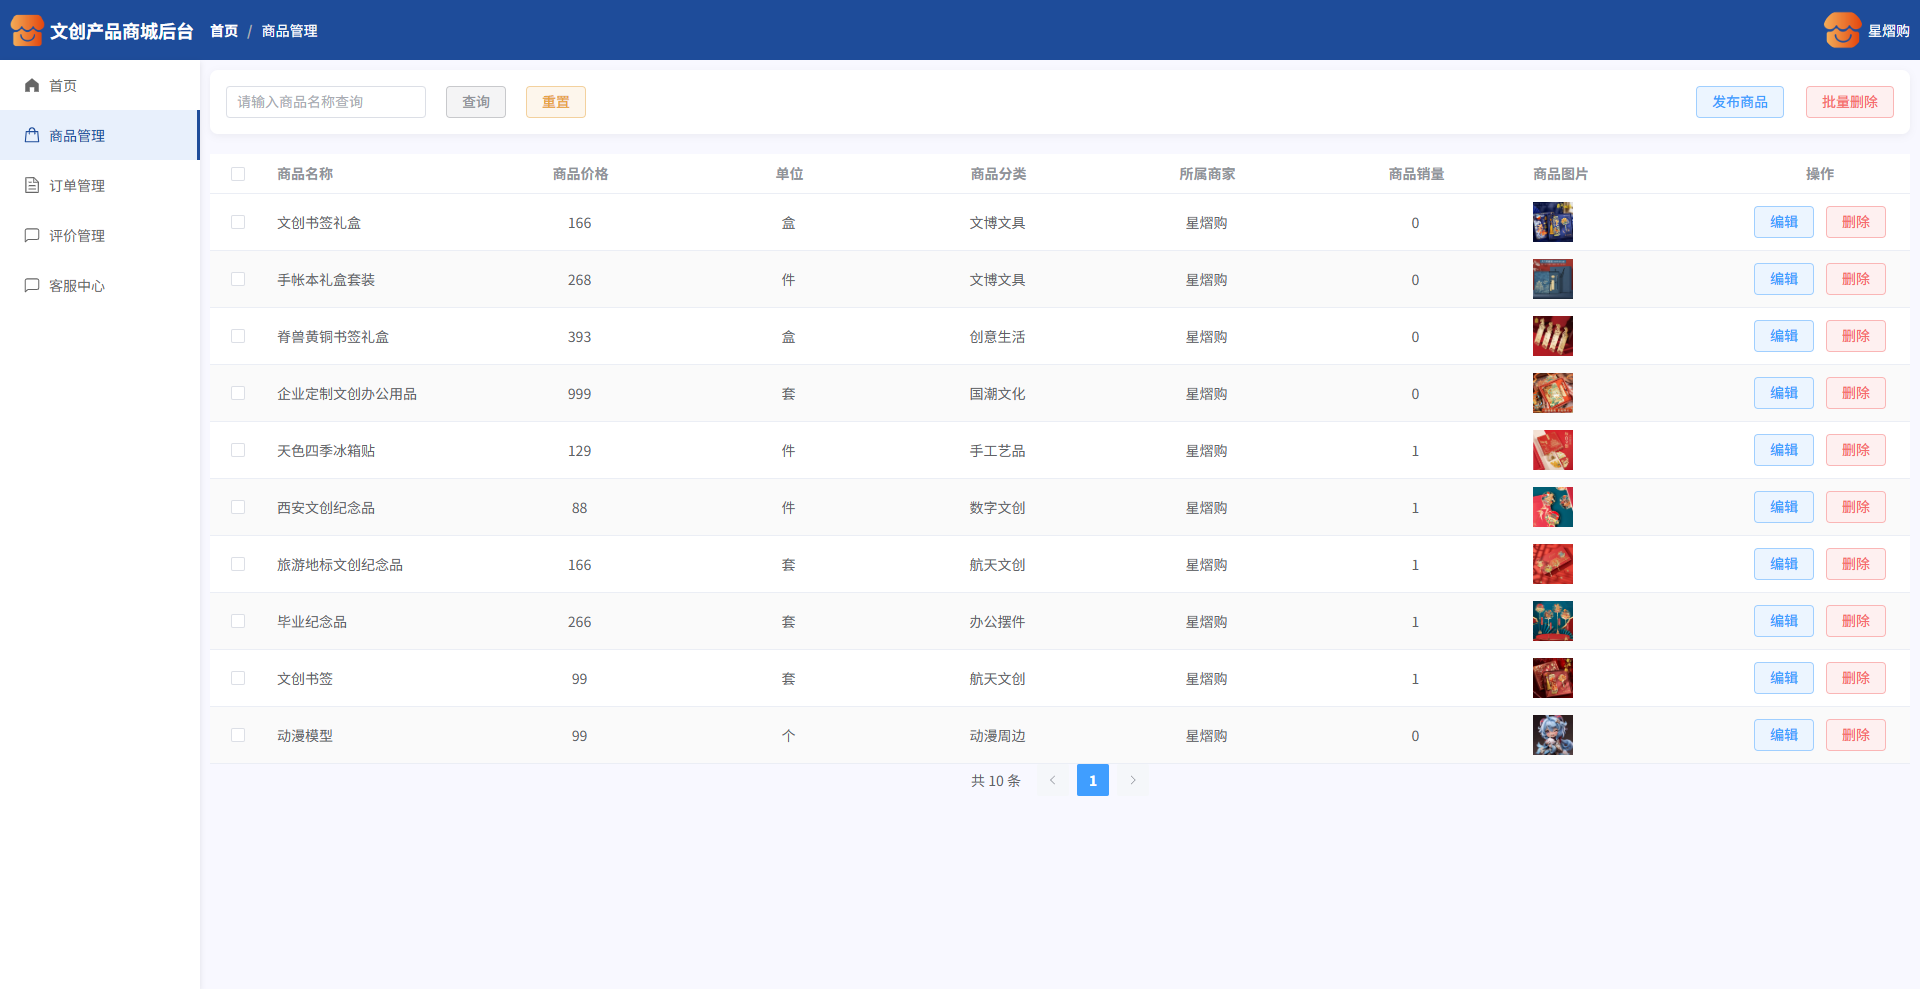Click the 批量删除 button
Viewport: 1920px width, 989px height.
click(1849, 102)
